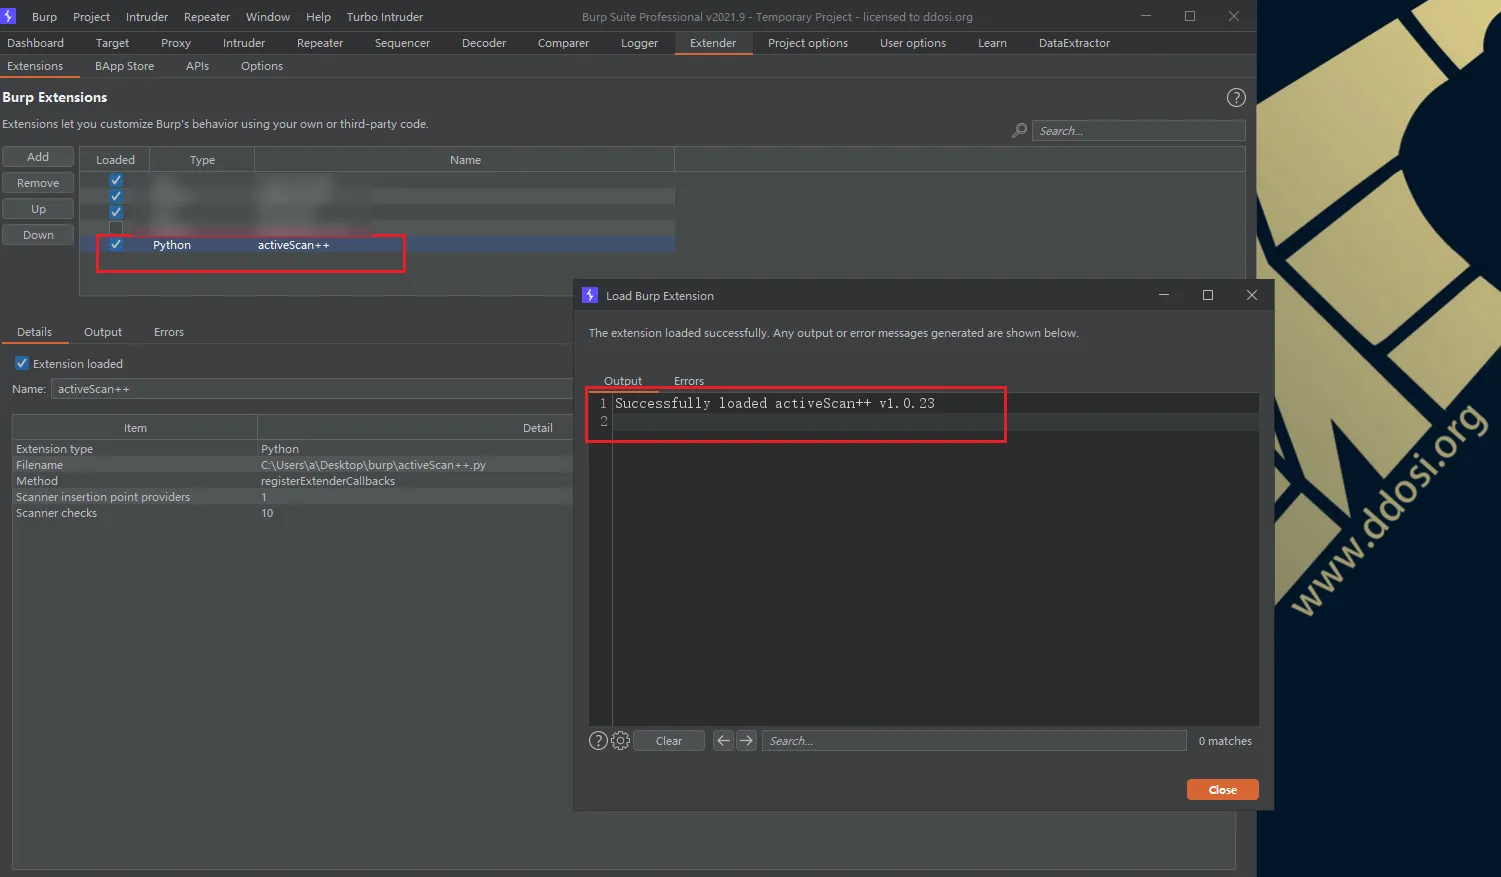Switch to the Proxy tab
The height and width of the screenshot is (877, 1501).
pyautogui.click(x=176, y=43)
